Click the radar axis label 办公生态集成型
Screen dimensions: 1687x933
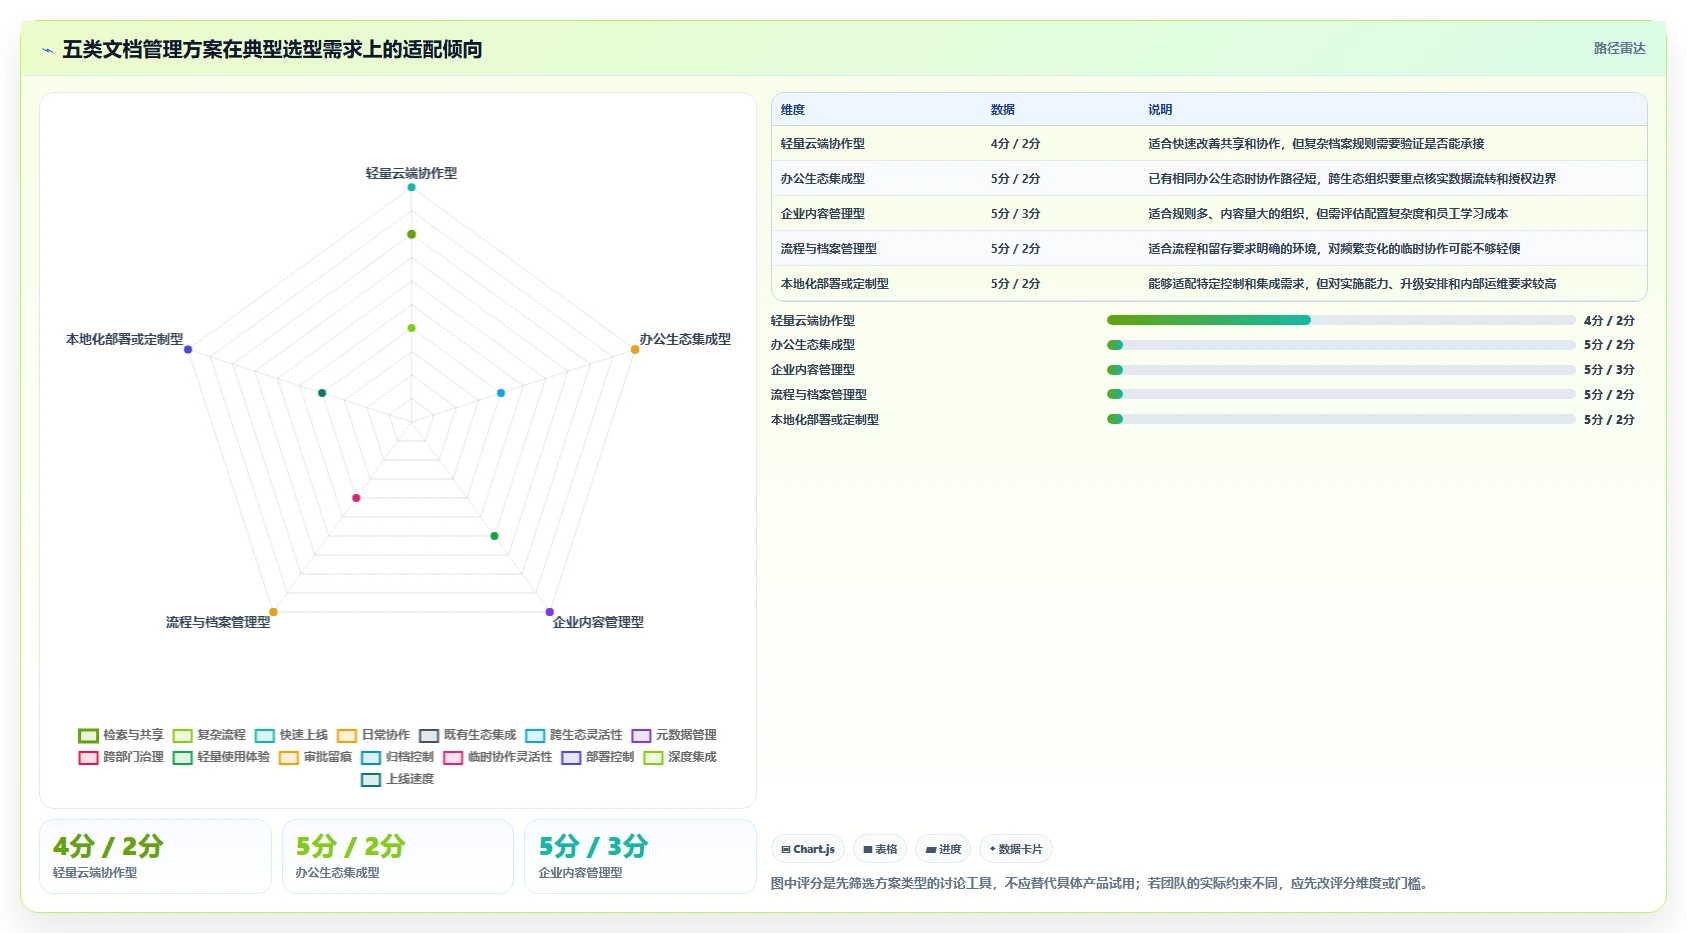pyautogui.click(x=685, y=339)
